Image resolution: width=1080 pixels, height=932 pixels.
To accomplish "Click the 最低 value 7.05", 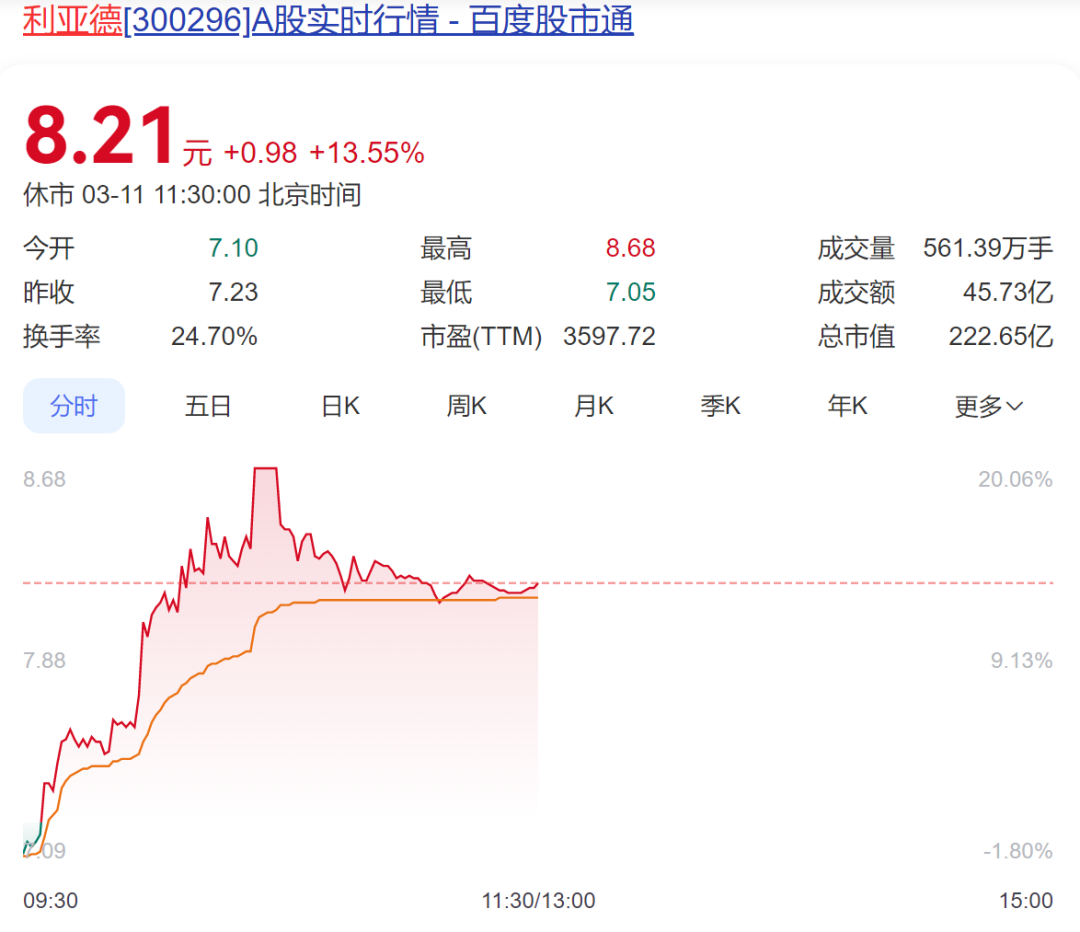I will tap(630, 292).
